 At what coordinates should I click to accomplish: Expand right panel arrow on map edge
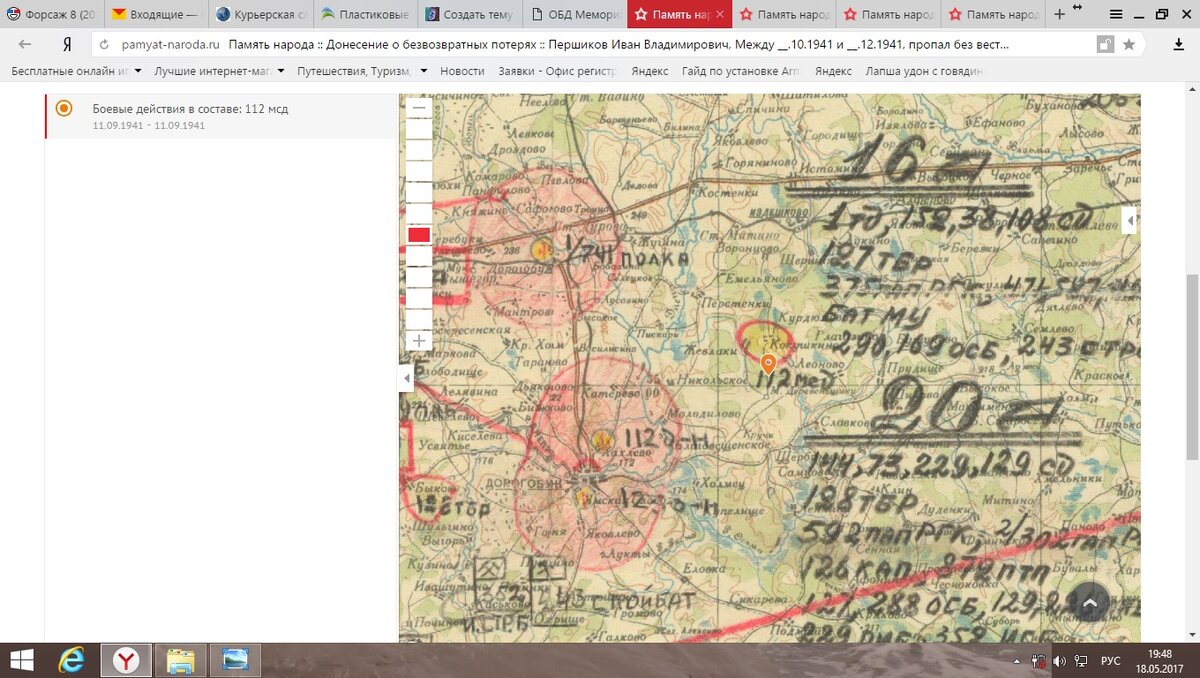tap(1130, 220)
